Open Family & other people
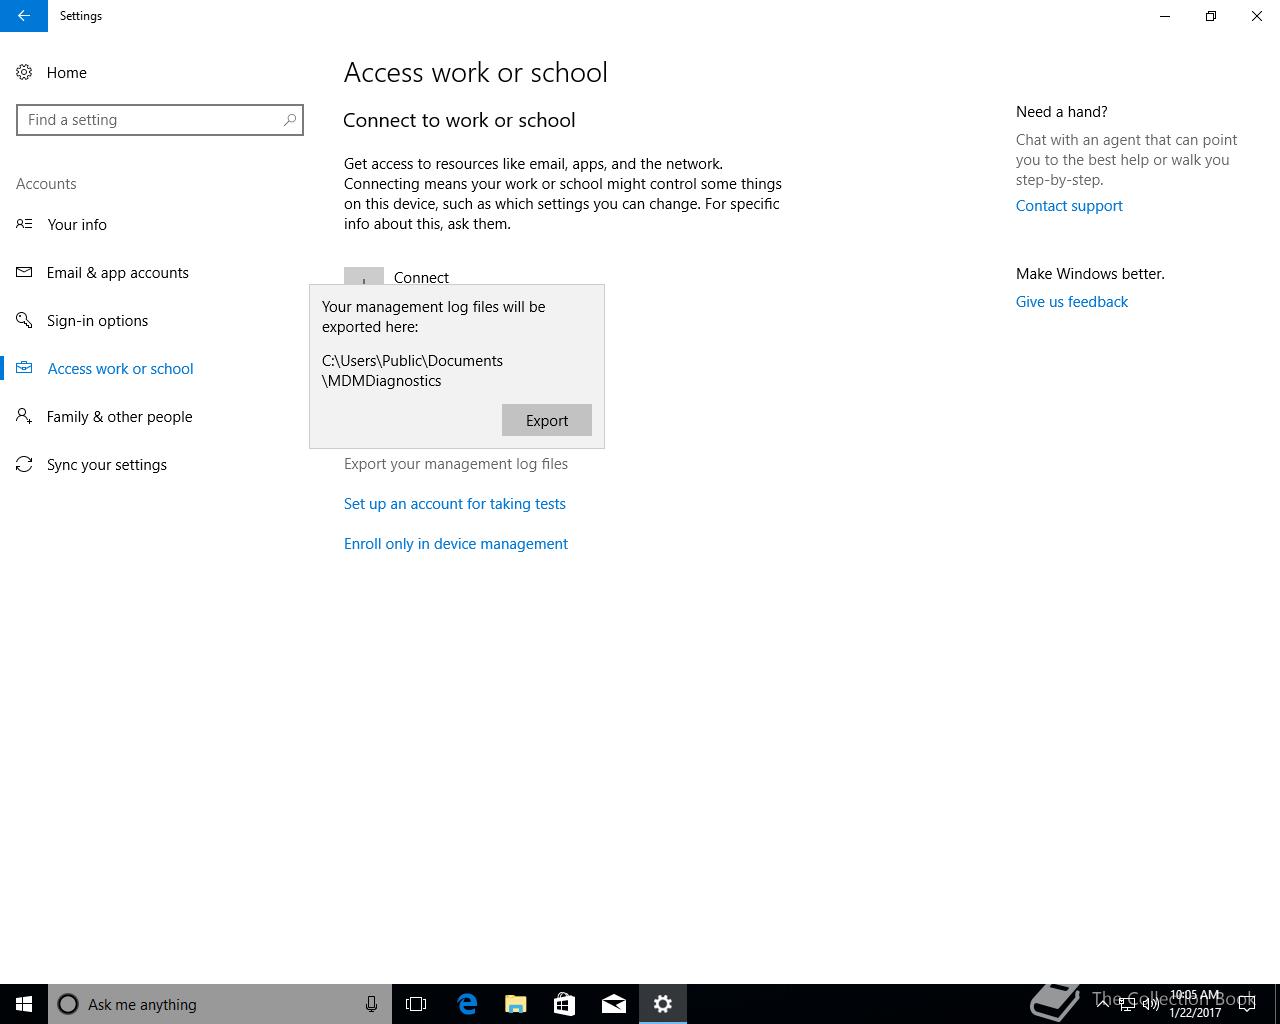This screenshot has height=1024, width=1280. [x=120, y=417]
